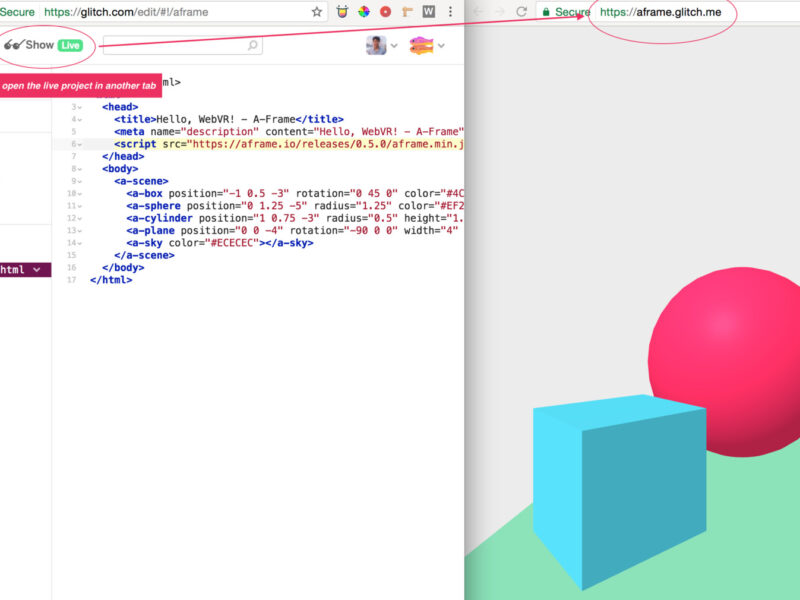The width and height of the screenshot is (800, 600).
Task: Click the bucket extension icon in Chrome toolbar
Action: 342,11
